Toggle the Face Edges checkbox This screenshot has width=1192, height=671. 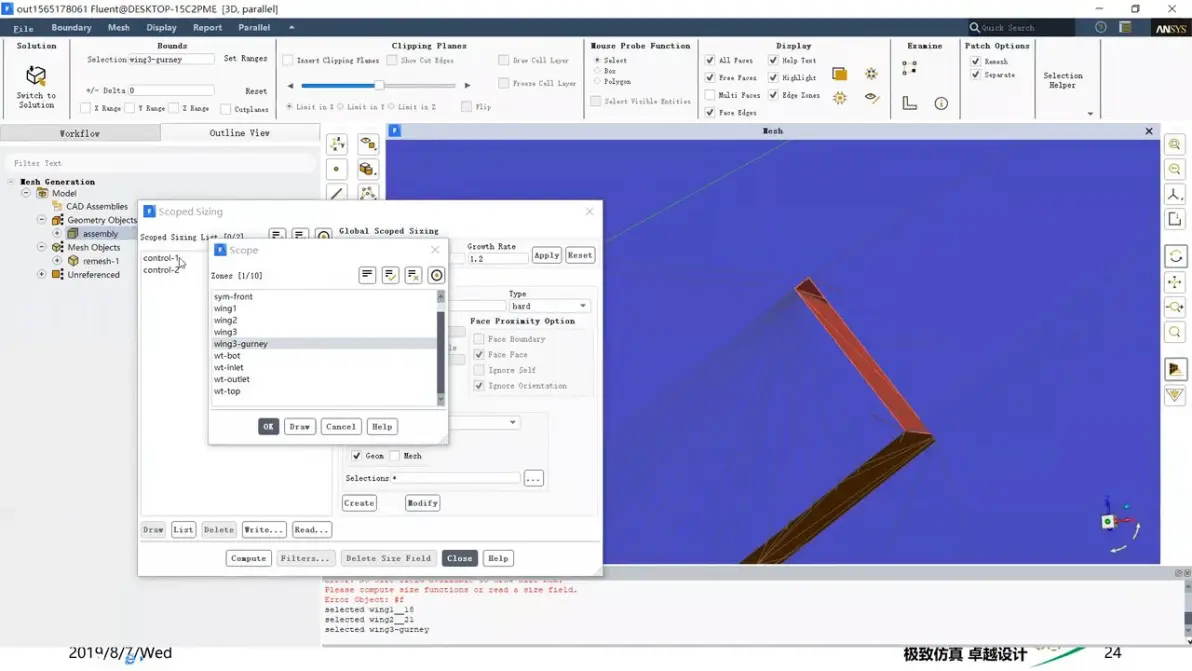[x=710, y=112]
